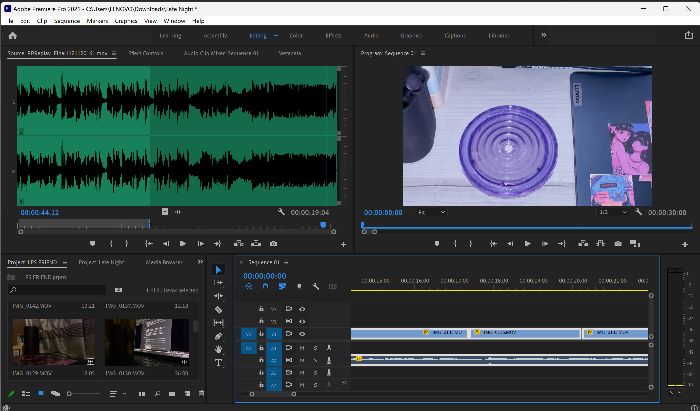The image size is (700, 411).
Task: Open the Sequence menu
Action: coord(67,21)
